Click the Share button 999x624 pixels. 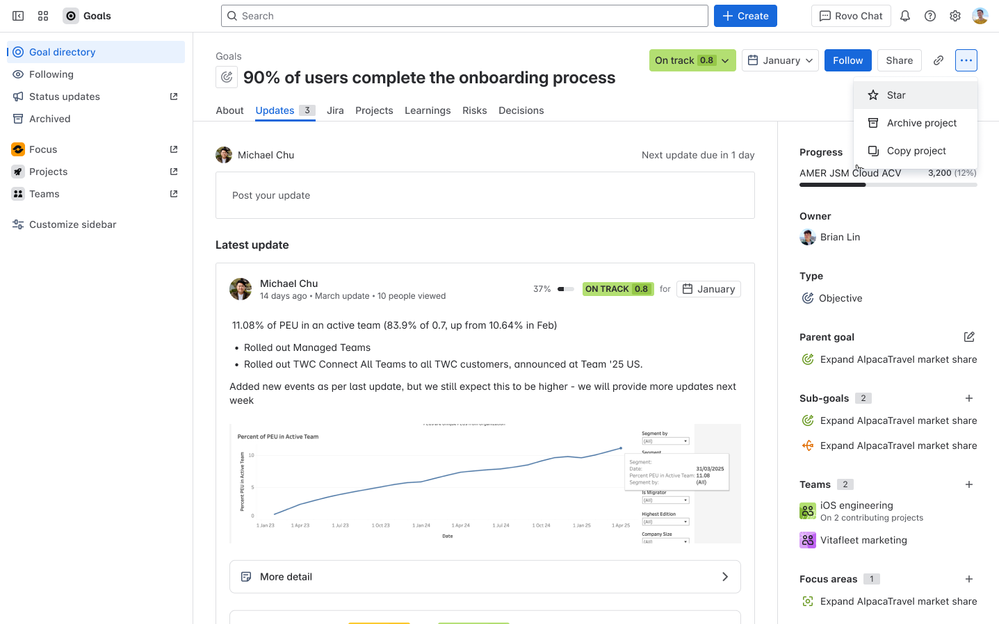pos(899,61)
